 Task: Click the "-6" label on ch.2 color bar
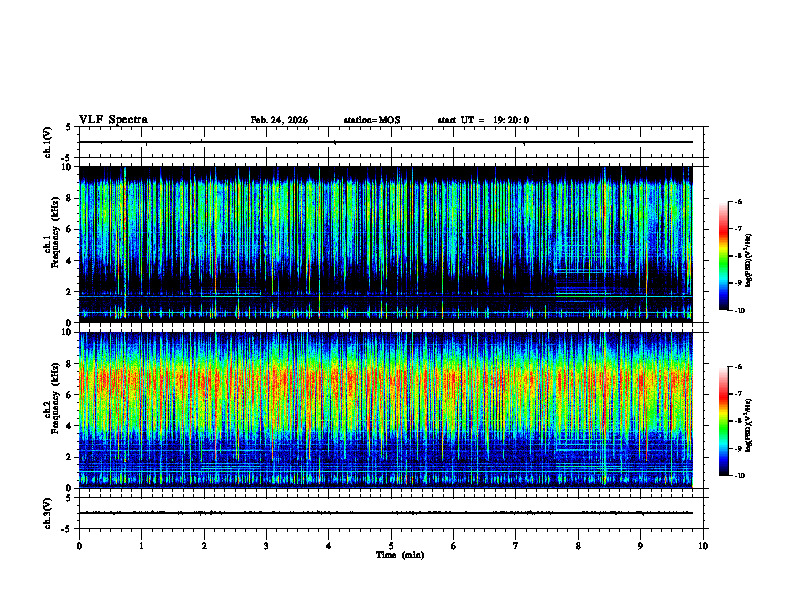(739, 367)
